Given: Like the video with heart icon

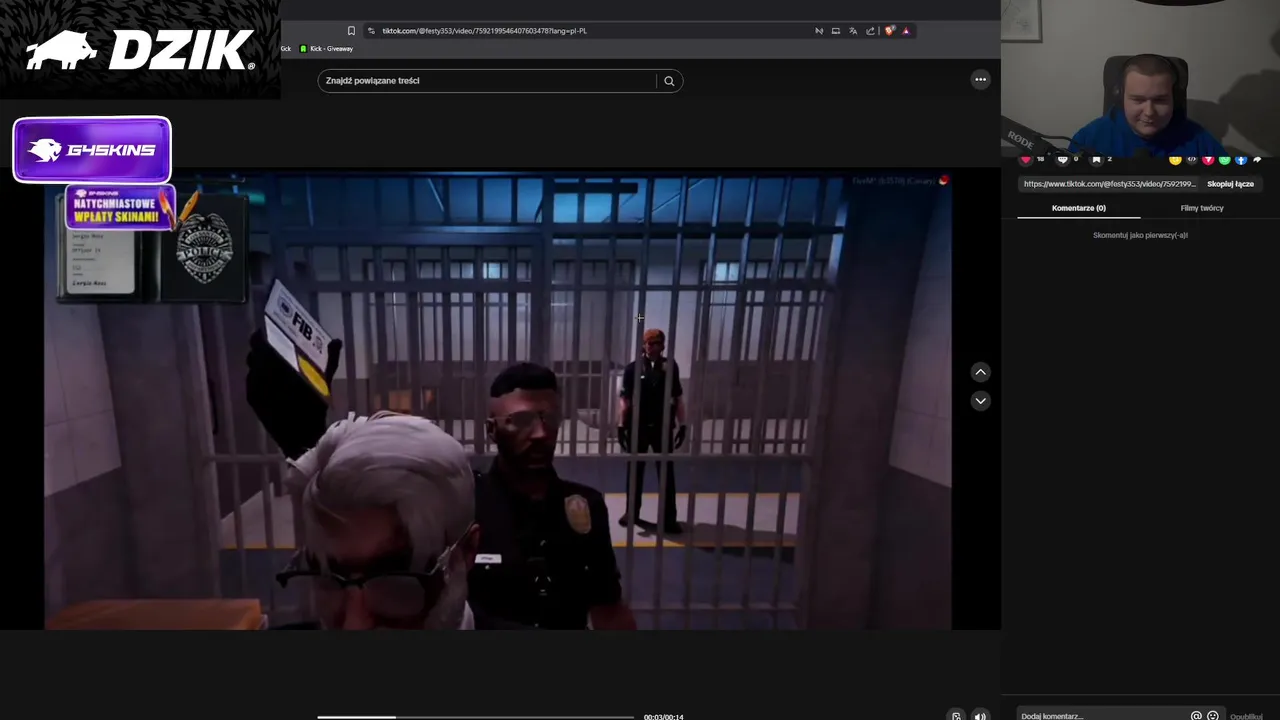Looking at the screenshot, I should (x=1025, y=159).
